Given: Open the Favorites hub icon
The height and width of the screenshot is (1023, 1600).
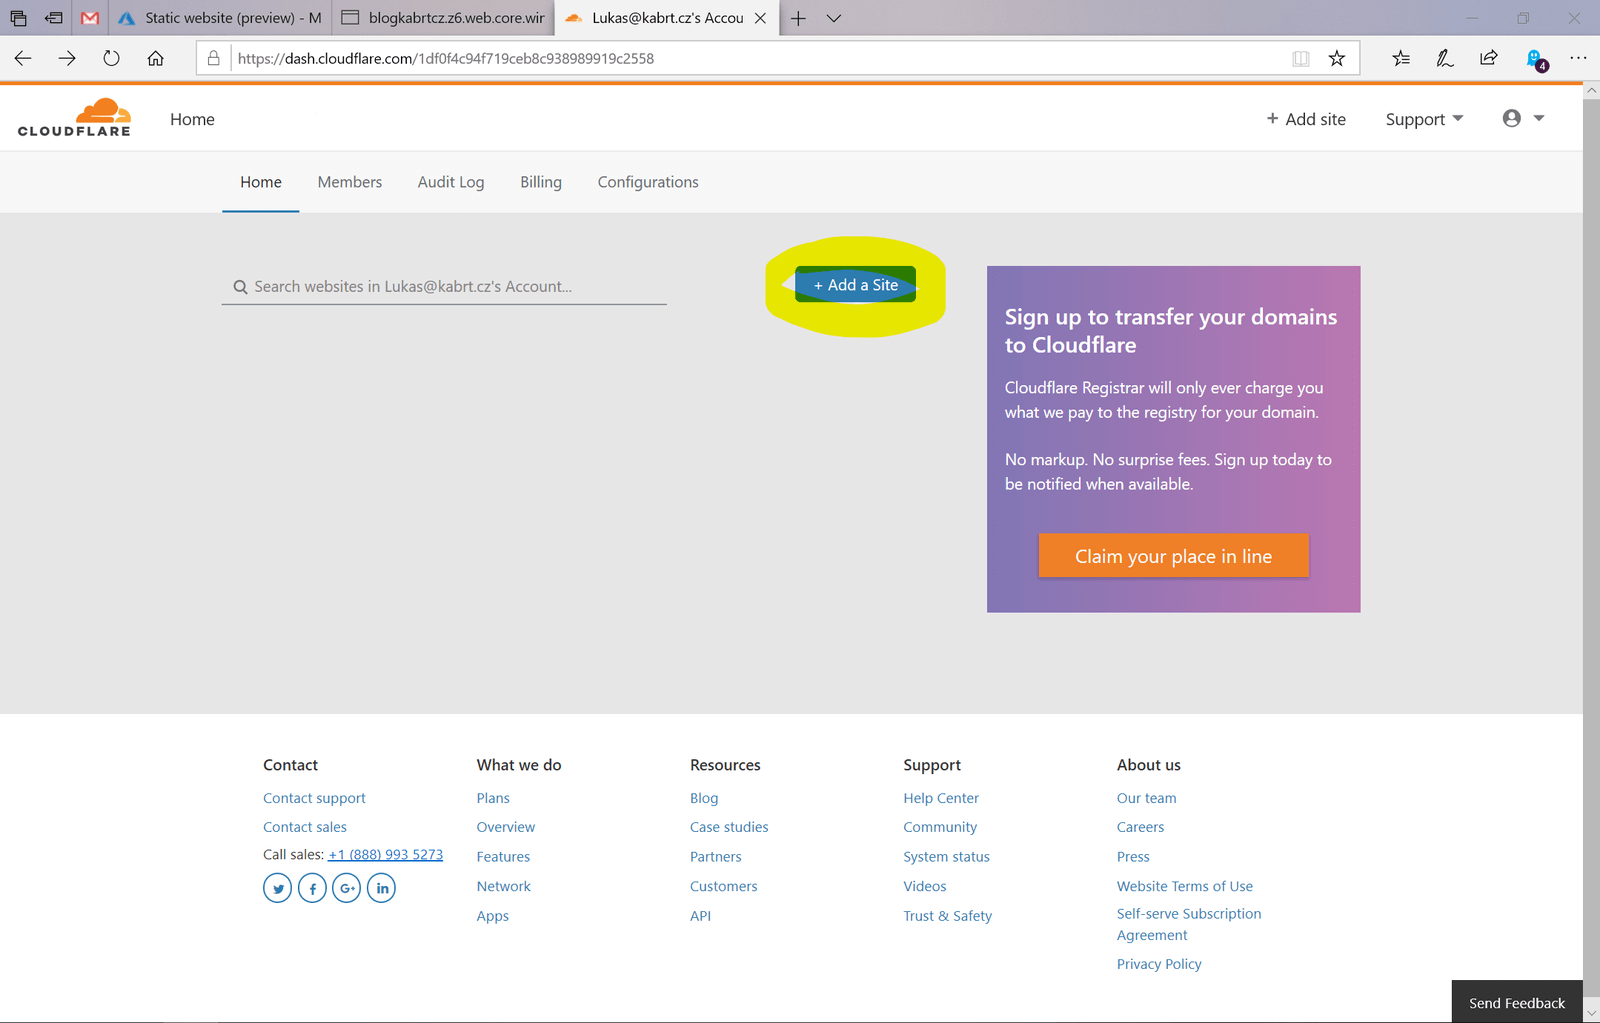Looking at the screenshot, I should (1401, 58).
